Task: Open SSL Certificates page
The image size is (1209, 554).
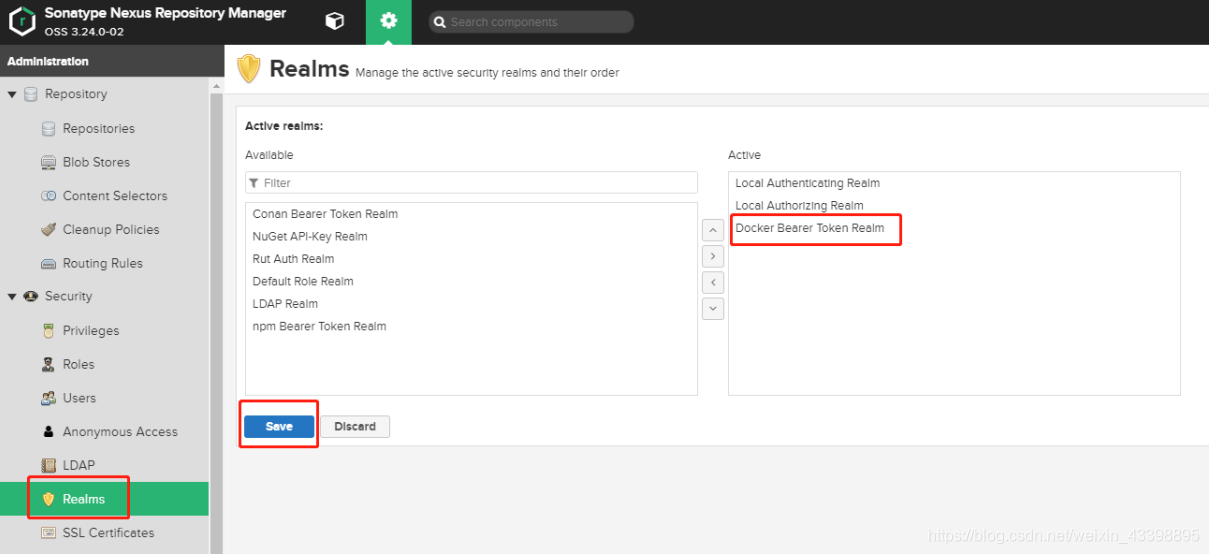Action: pyautogui.click(x=109, y=533)
